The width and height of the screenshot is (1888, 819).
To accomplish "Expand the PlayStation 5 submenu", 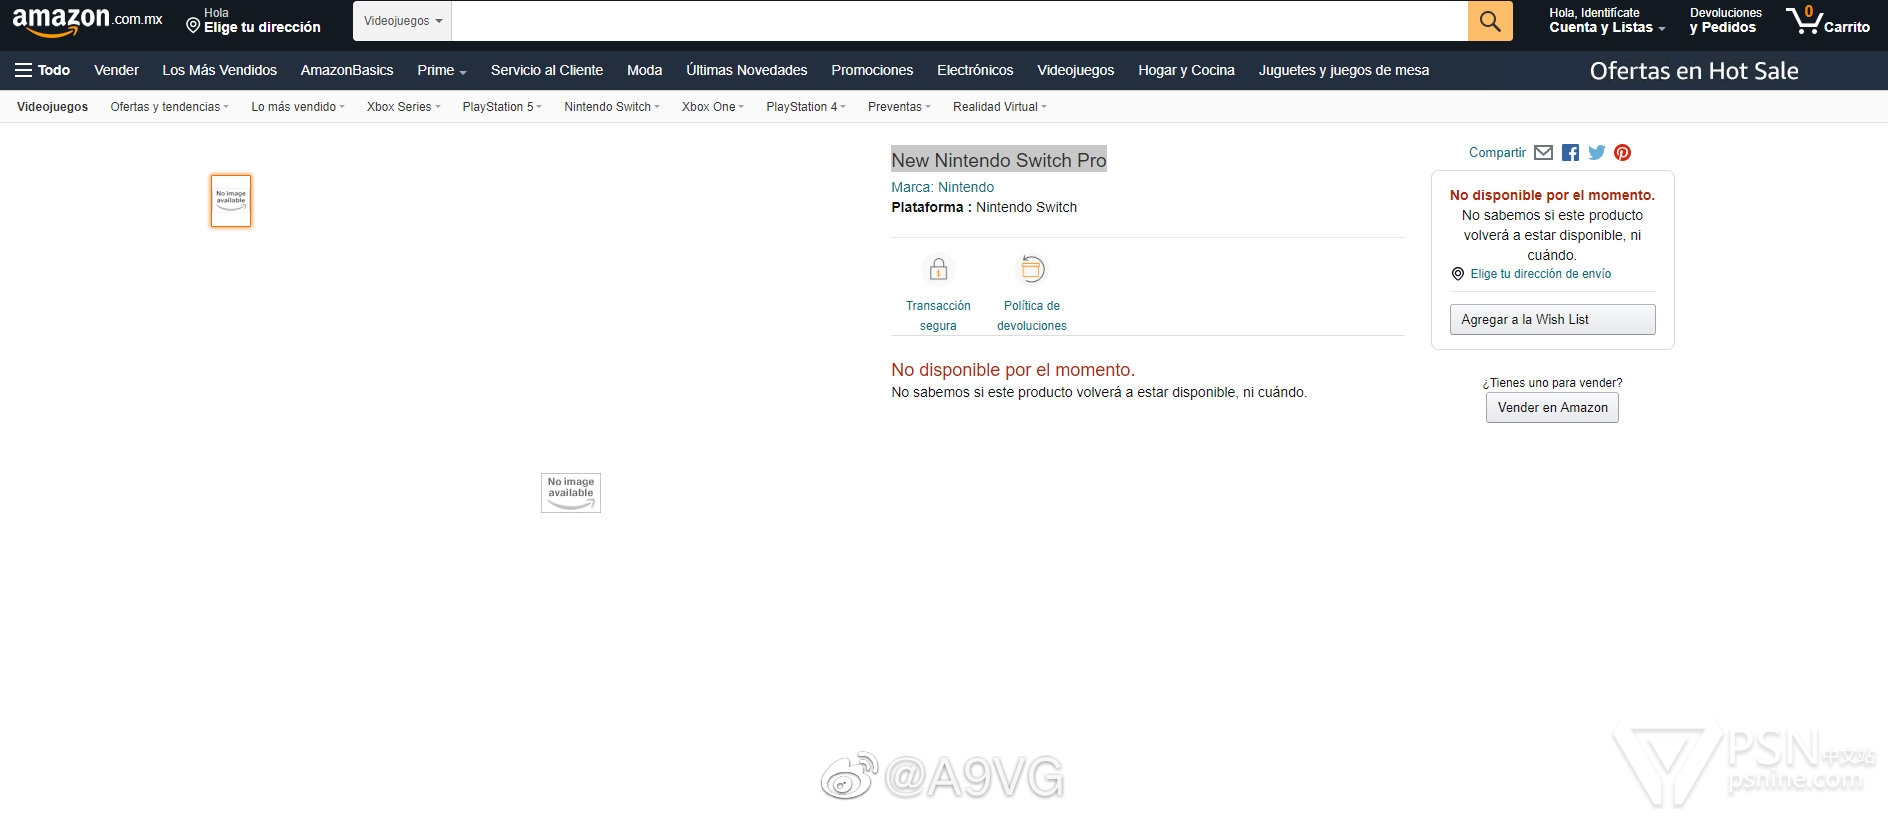I will (501, 107).
